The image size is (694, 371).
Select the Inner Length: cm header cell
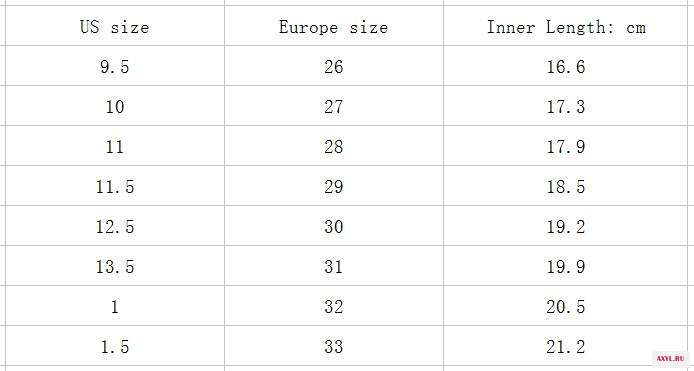[566, 26]
